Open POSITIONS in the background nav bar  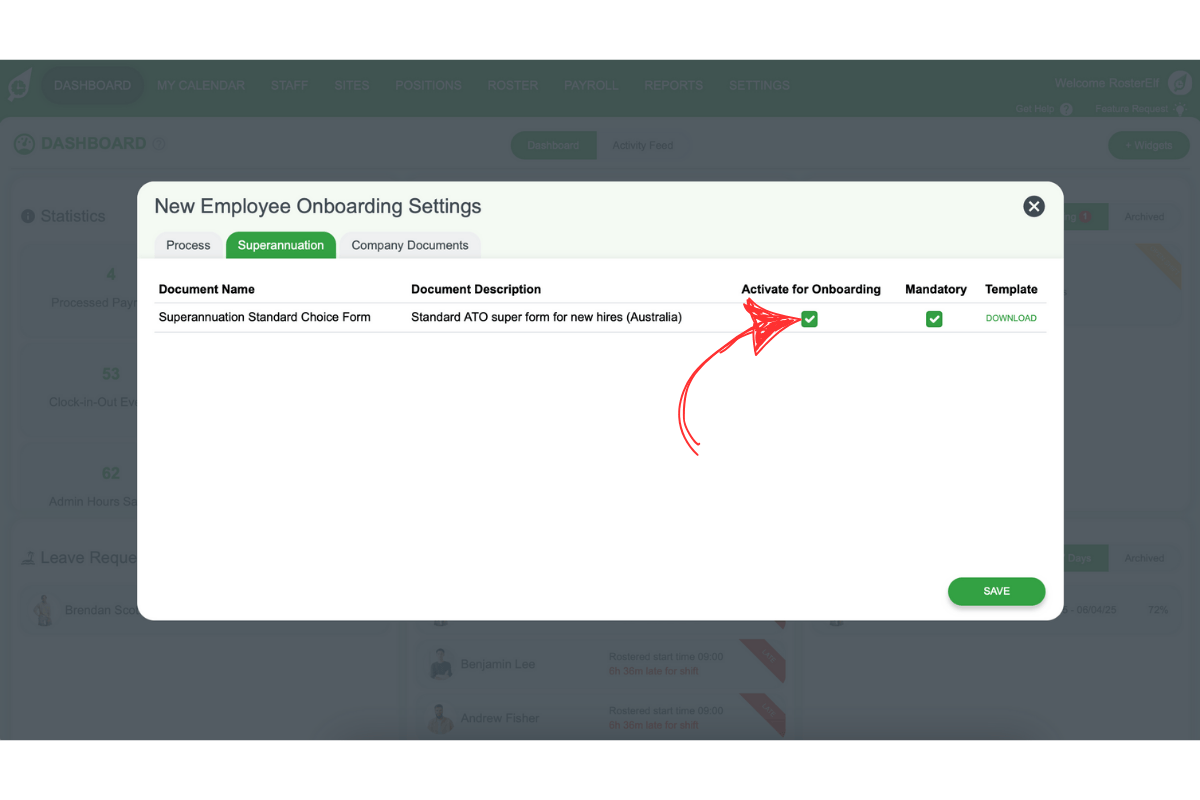click(x=428, y=85)
